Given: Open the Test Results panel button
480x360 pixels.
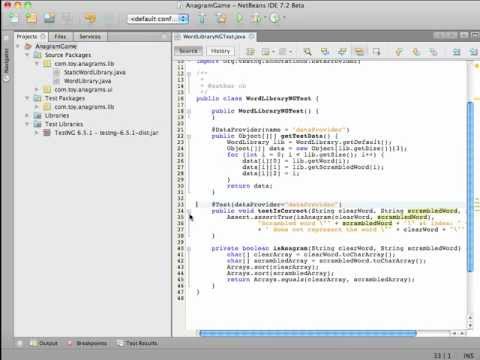Looking at the screenshot, I should point(138,343).
